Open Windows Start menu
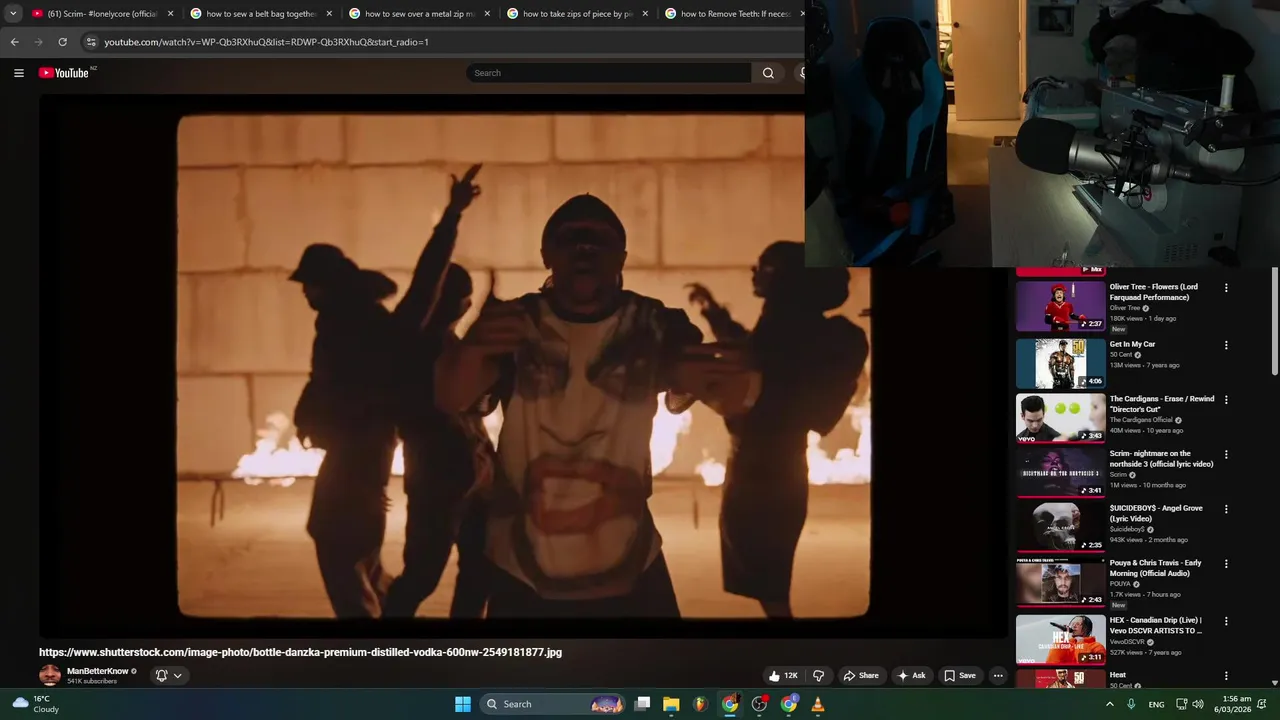 tap(463, 704)
